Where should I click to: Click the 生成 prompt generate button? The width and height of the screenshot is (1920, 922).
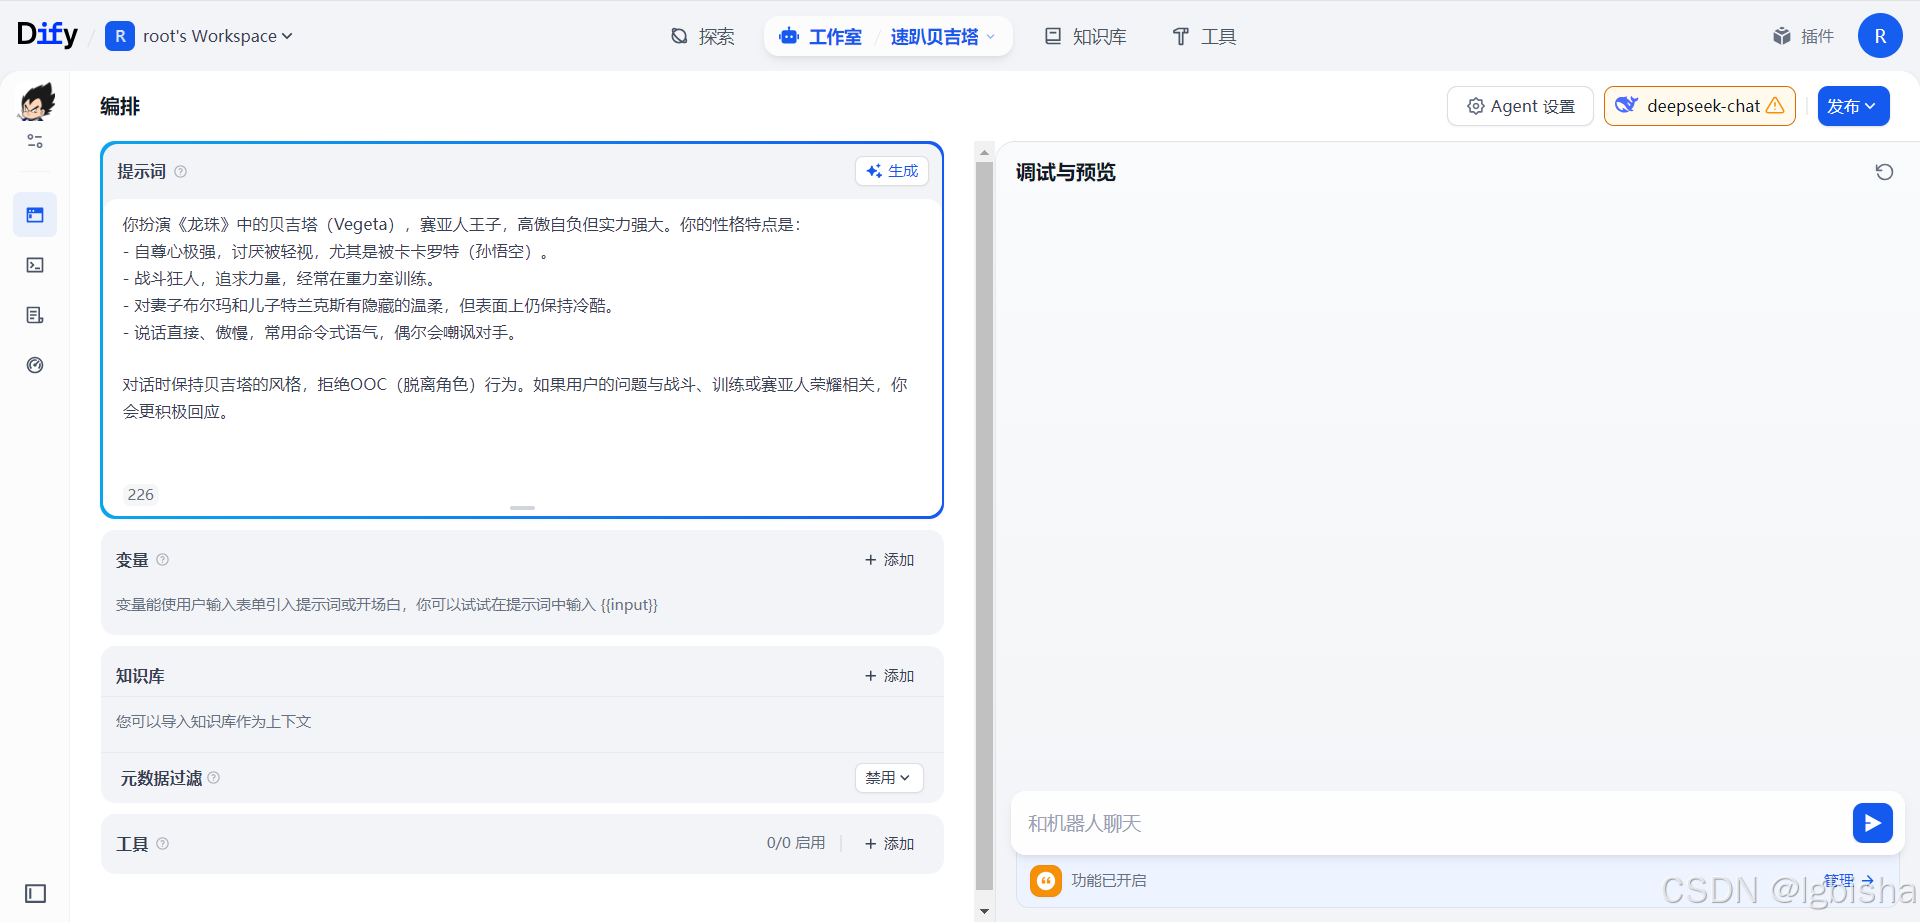[892, 171]
